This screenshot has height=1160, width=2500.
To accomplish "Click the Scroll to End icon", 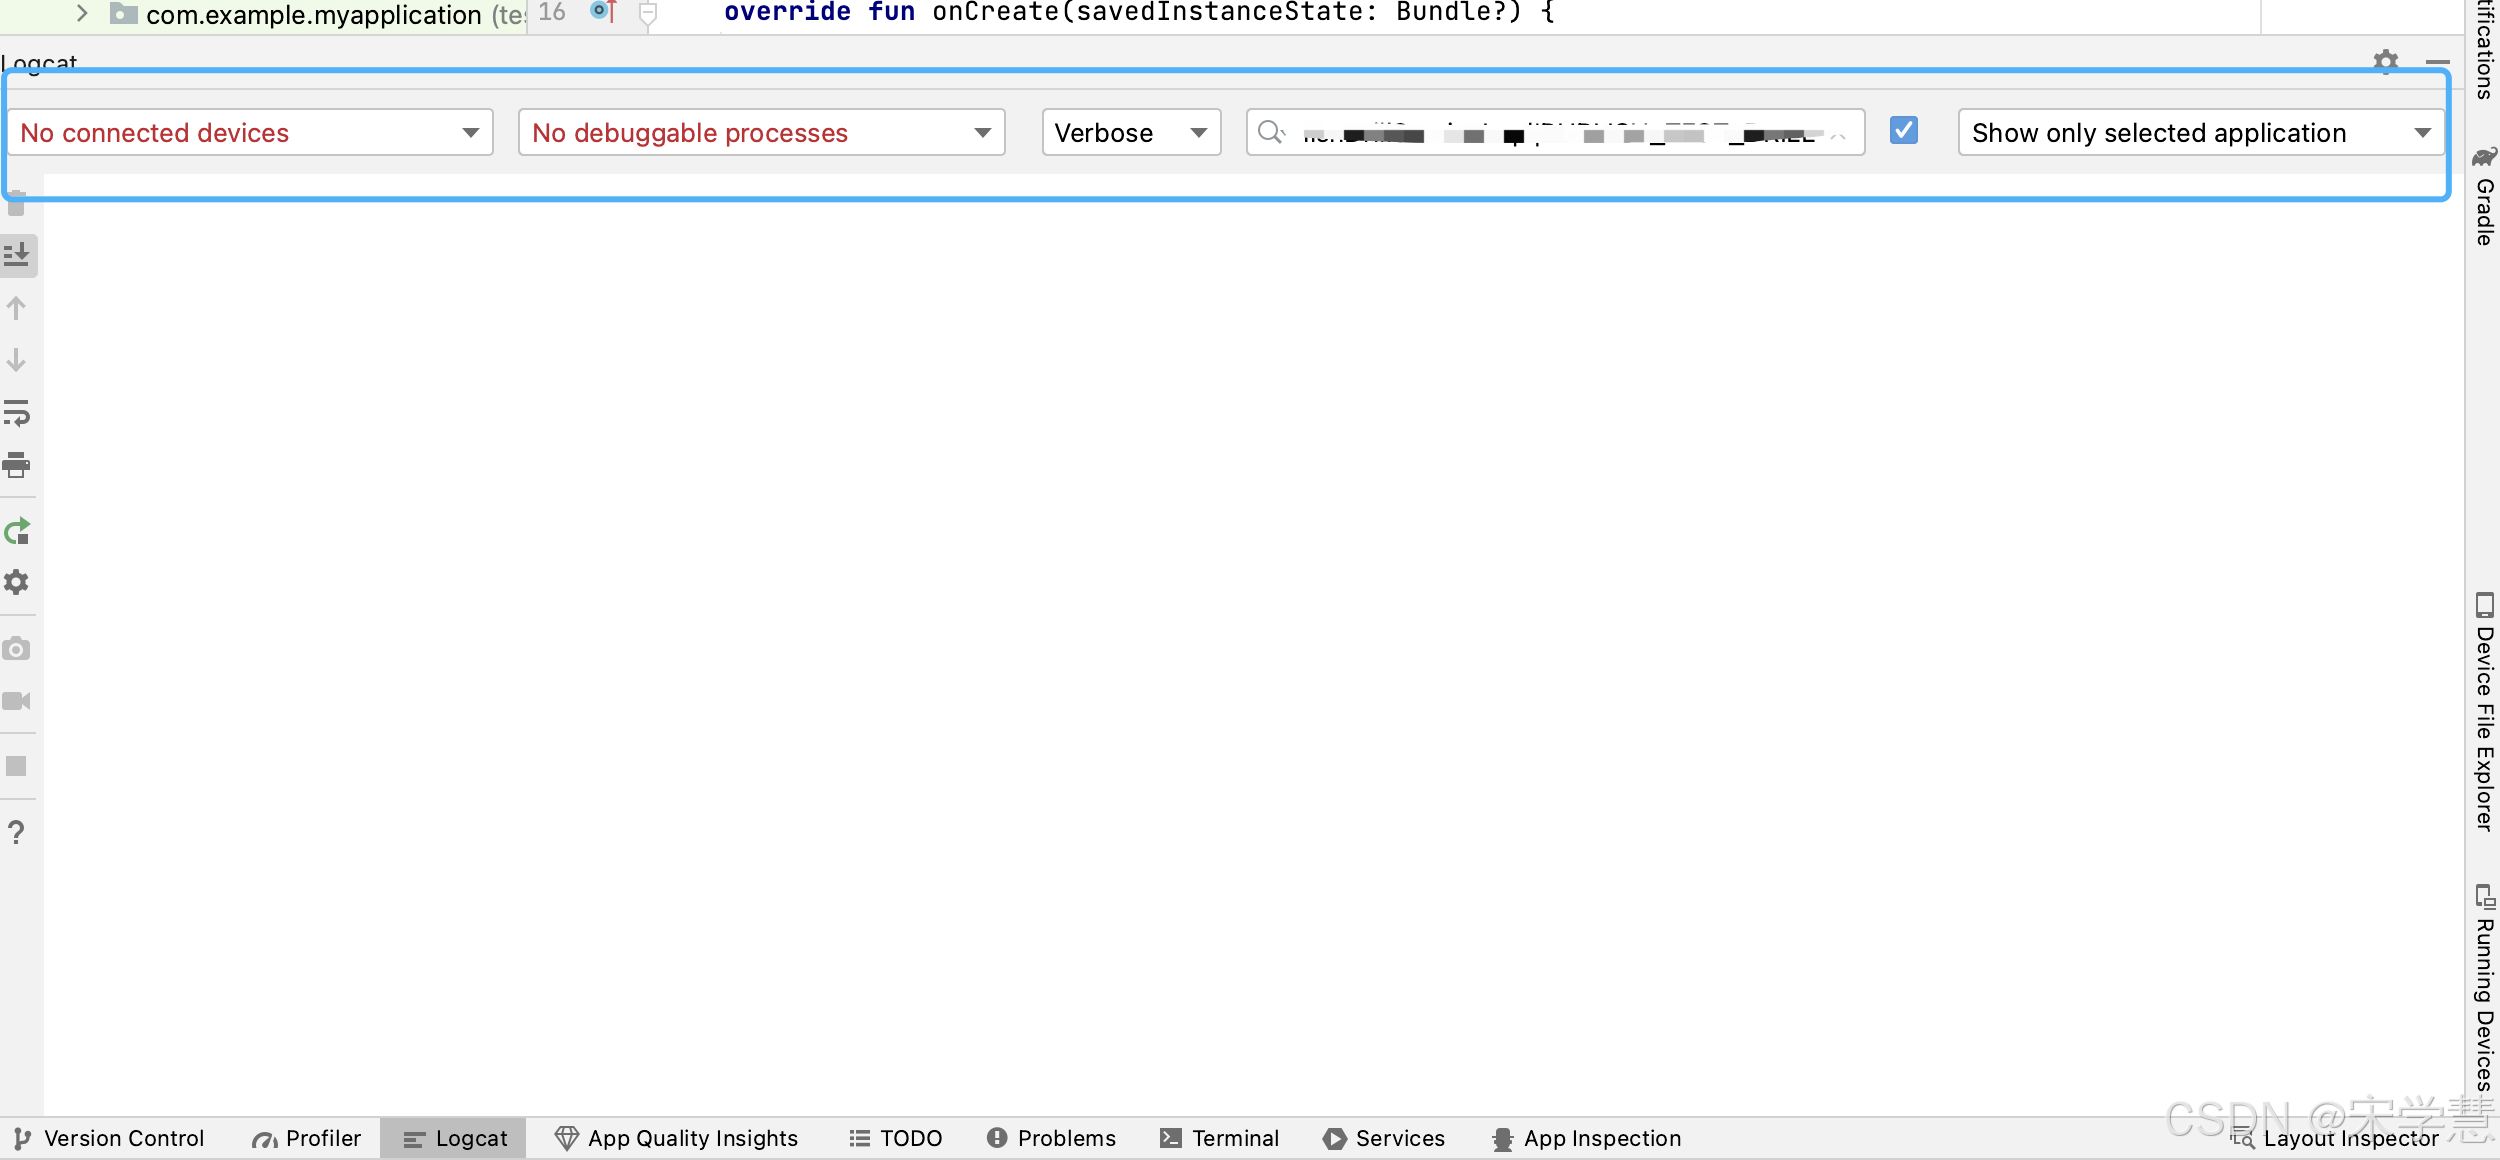I will (17, 255).
